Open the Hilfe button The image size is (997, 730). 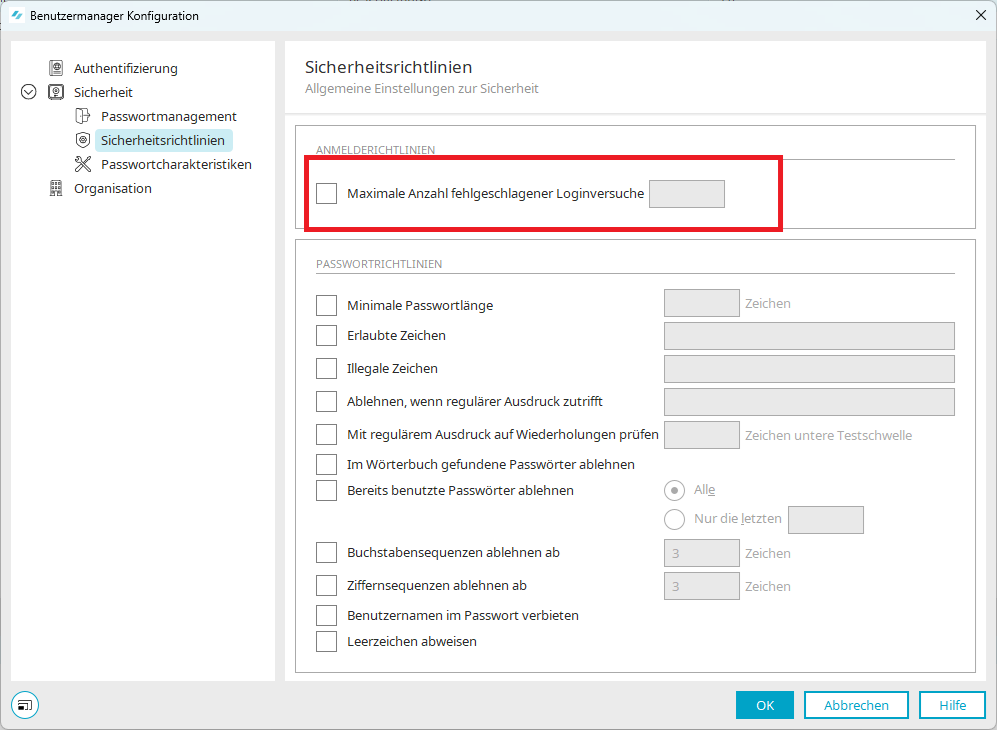point(952,705)
